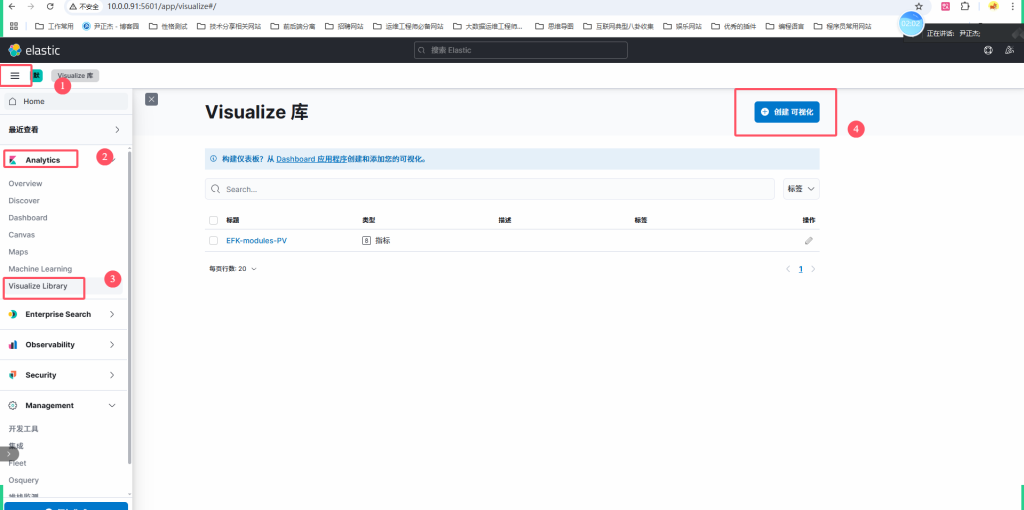Open the help icon in top header
The width and height of the screenshot is (1024, 510).
click(x=988, y=50)
